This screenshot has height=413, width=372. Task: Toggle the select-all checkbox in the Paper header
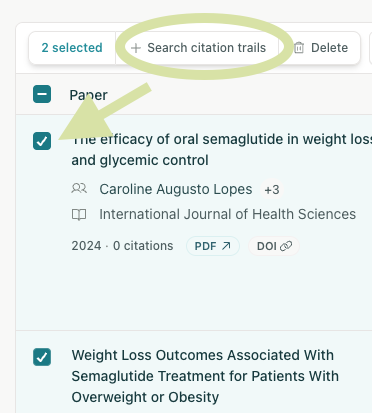42,94
